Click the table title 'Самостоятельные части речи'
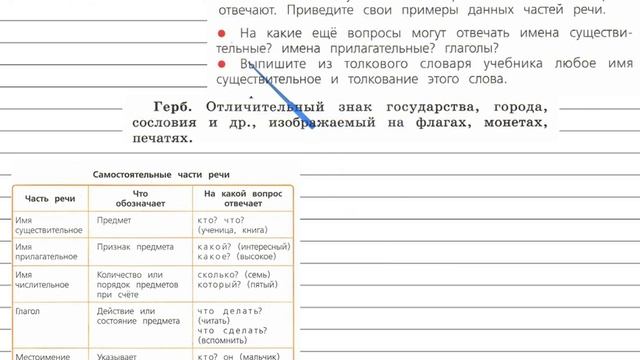The image size is (640, 360). click(161, 175)
